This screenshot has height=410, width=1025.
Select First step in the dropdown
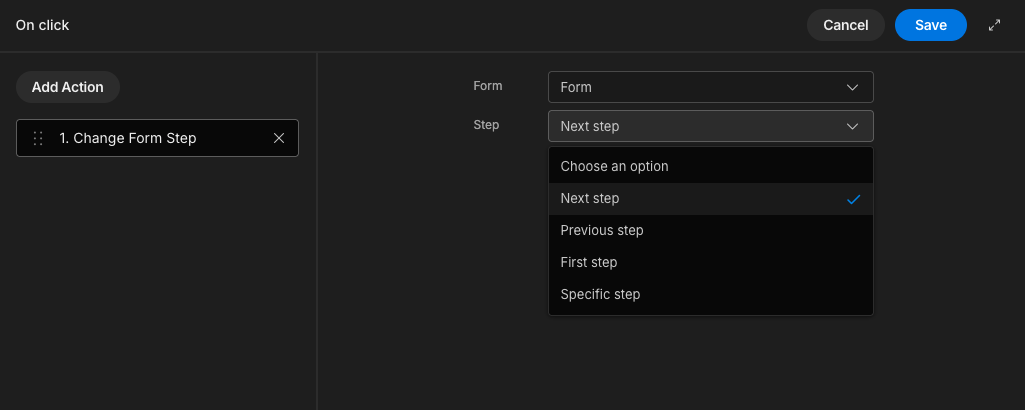coord(711,262)
